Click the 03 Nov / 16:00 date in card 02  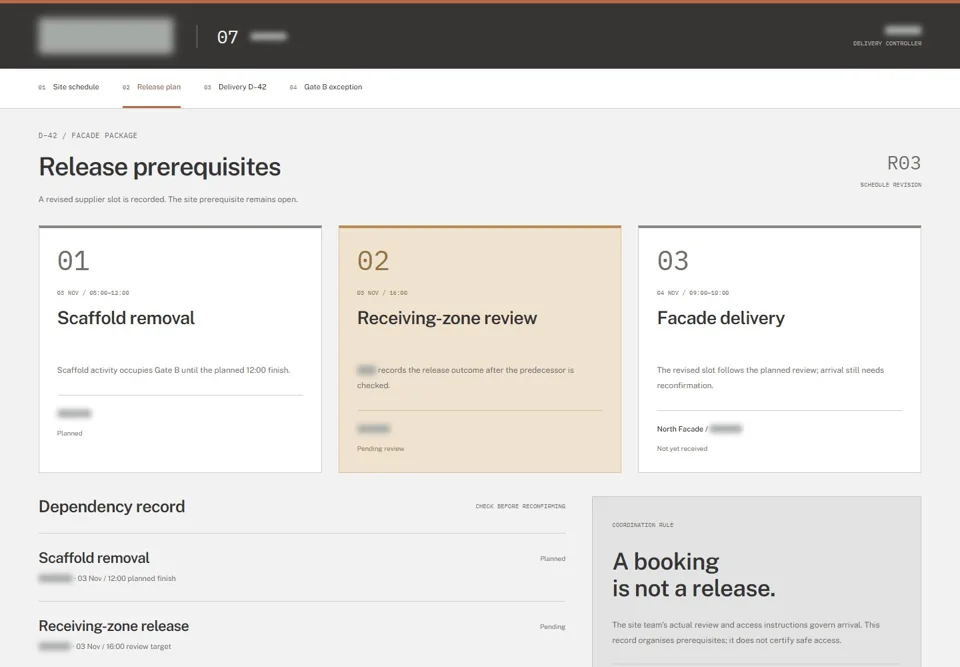[x=382, y=293]
